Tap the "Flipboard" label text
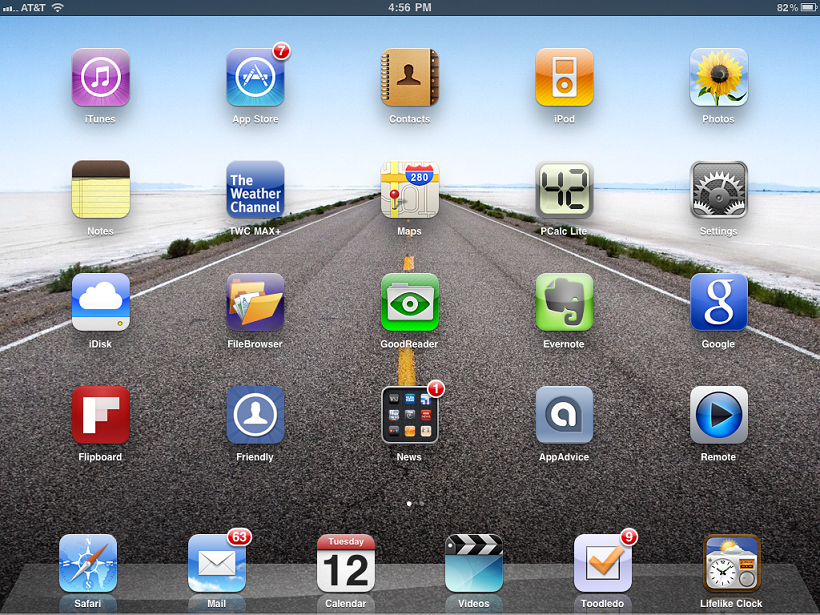This screenshot has width=820, height=615. [100, 457]
